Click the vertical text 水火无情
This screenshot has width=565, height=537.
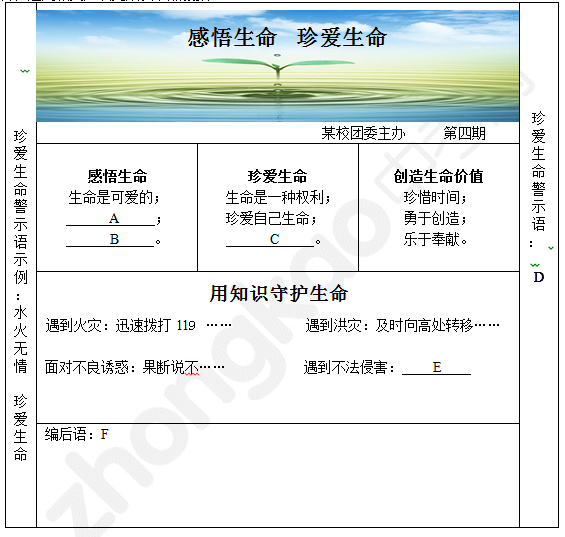point(21,339)
